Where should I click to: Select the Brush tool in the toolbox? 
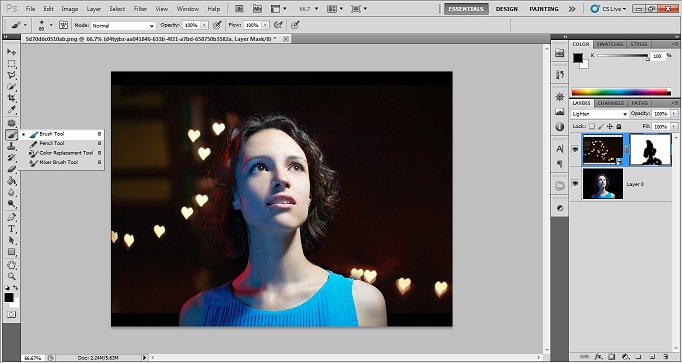click(x=11, y=135)
